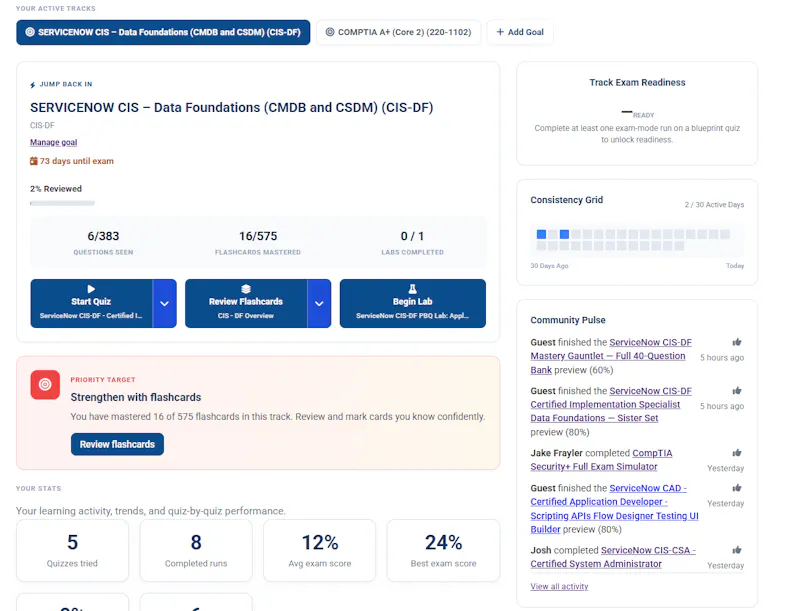Click the Best exam score card
Viewport: 800px width, 611px height.
click(443, 551)
